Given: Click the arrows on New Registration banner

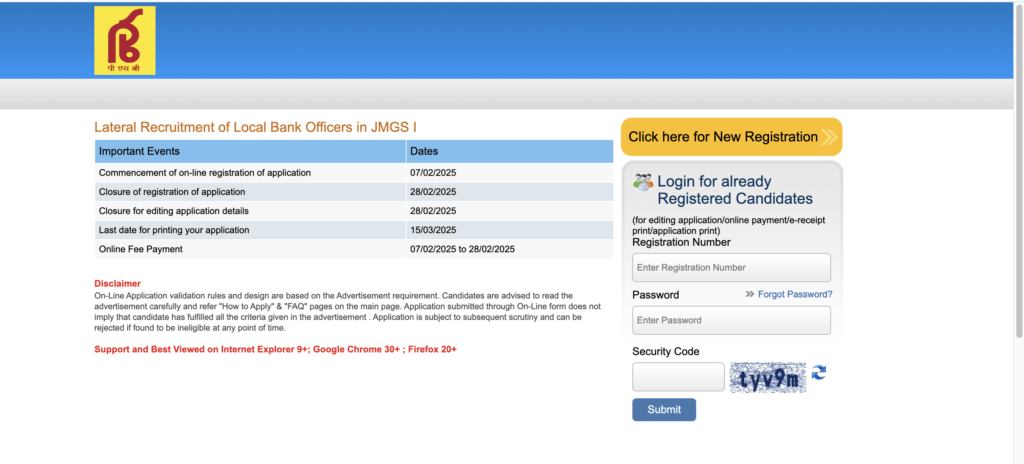Looking at the screenshot, I should point(829,137).
